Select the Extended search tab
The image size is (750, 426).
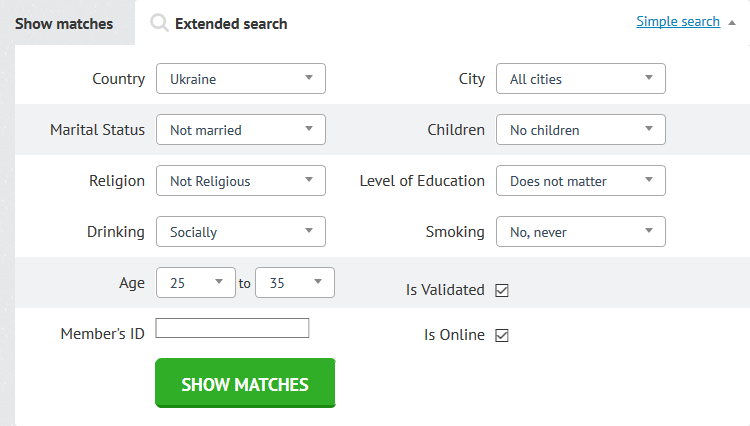click(x=231, y=23)
